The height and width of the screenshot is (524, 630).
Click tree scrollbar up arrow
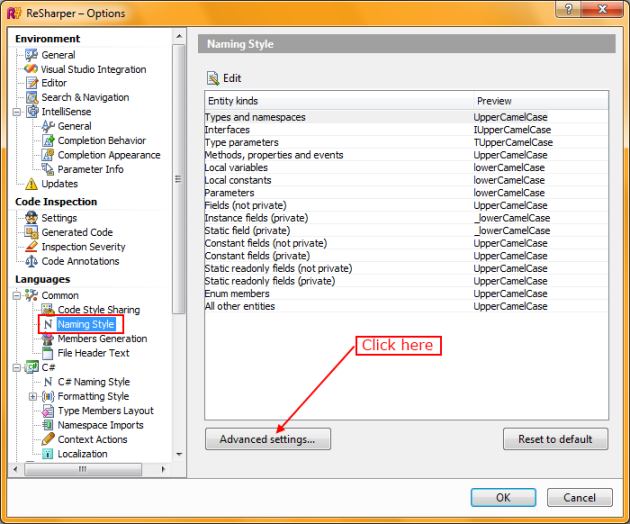[179, 37]
